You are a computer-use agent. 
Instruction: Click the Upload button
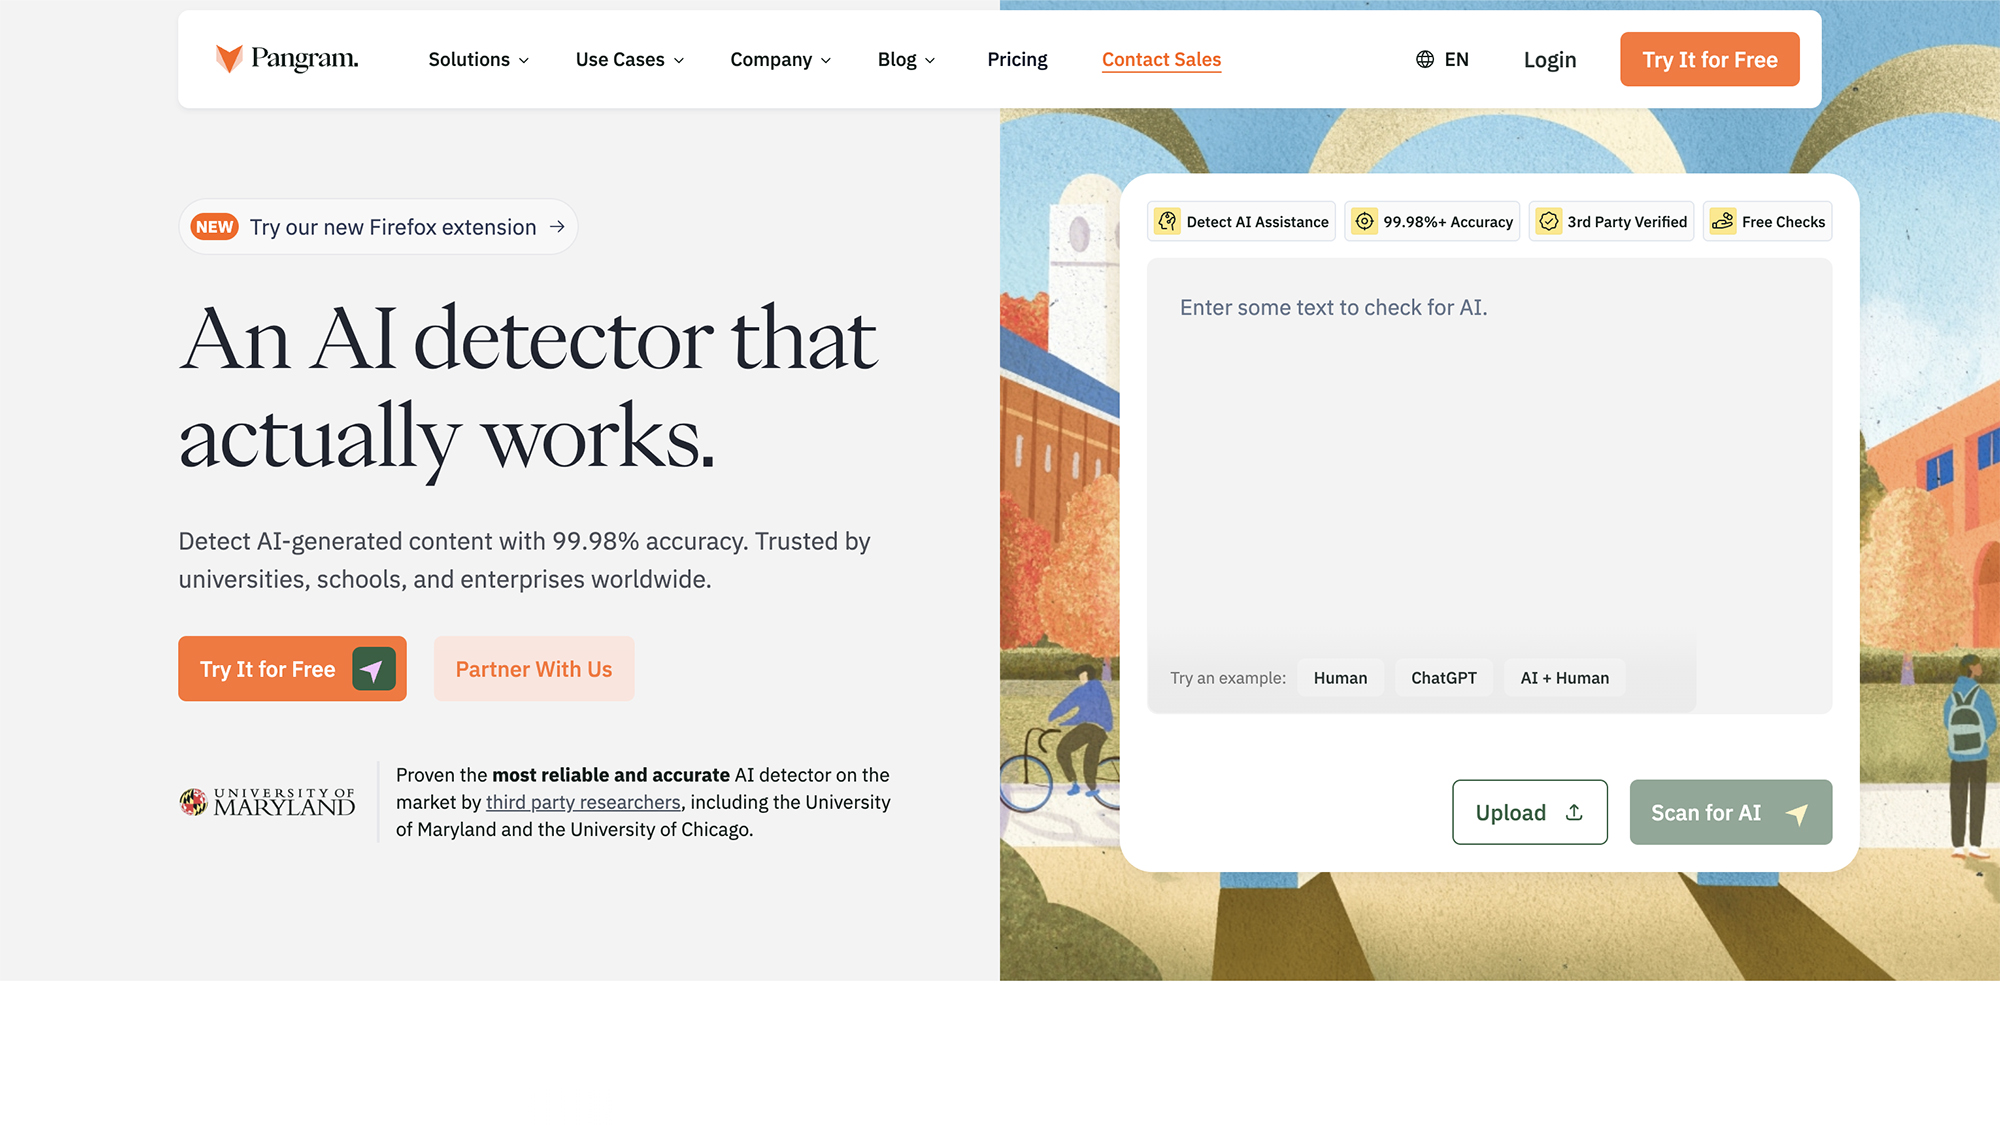click(1530, 812)
